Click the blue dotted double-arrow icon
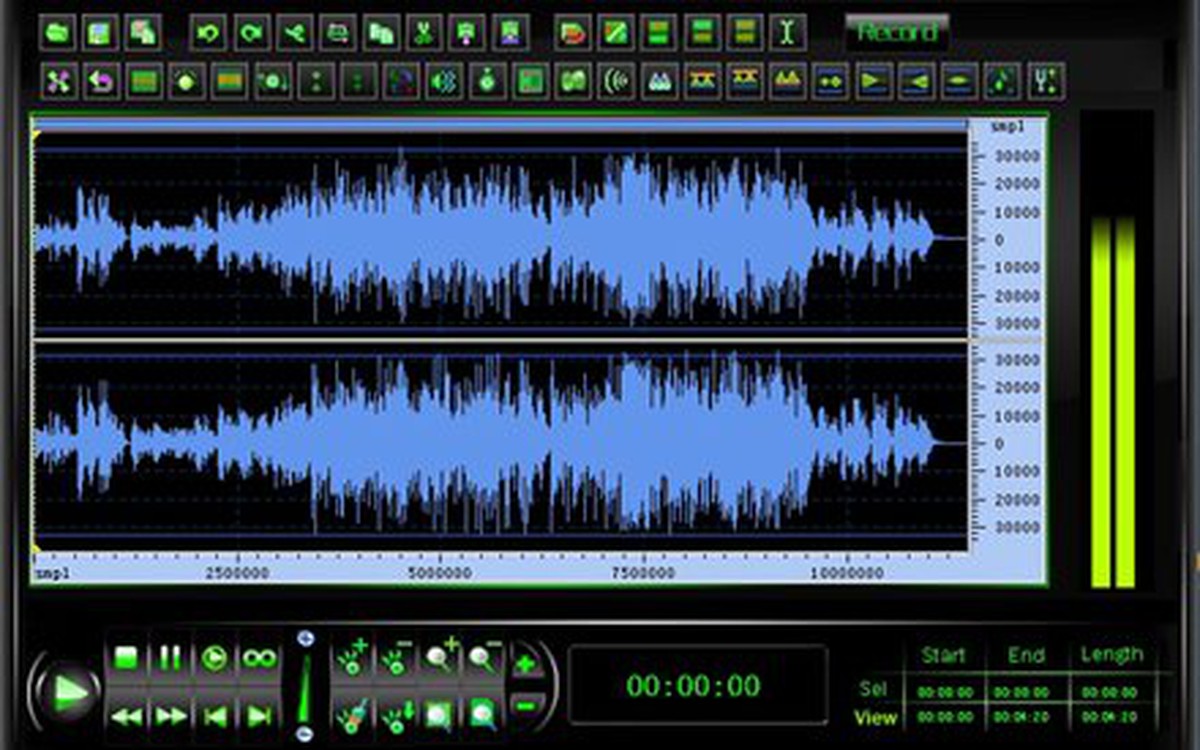 coord(831,81)
